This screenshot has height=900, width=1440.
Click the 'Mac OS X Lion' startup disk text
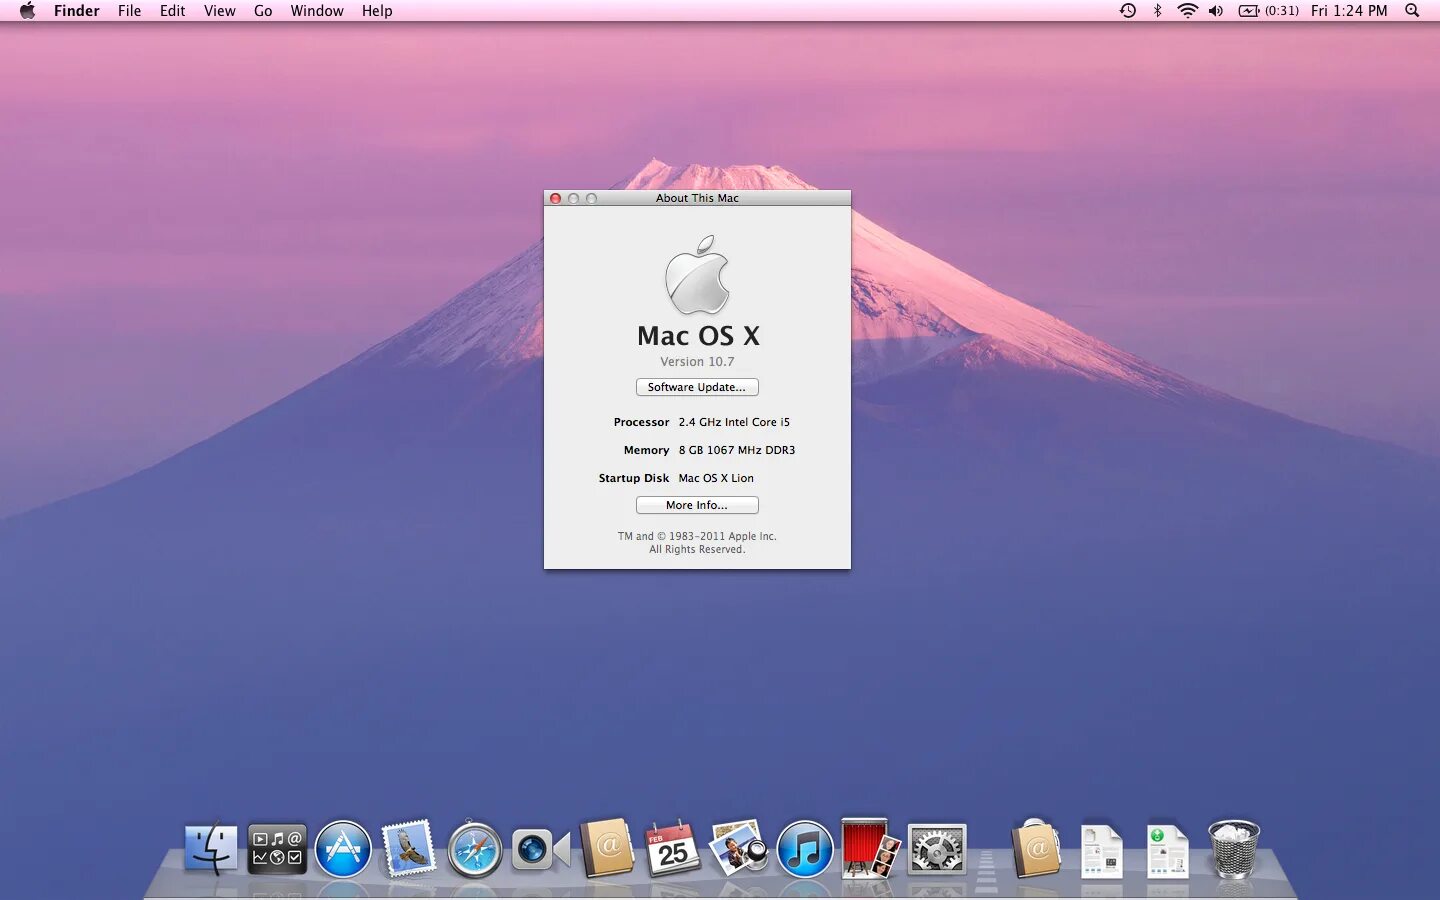(716, 478)
